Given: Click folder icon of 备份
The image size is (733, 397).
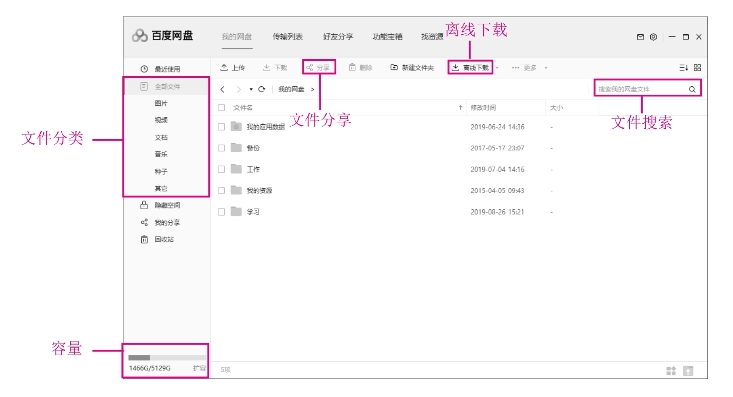Looking at the screenshot, I should 237,148.
